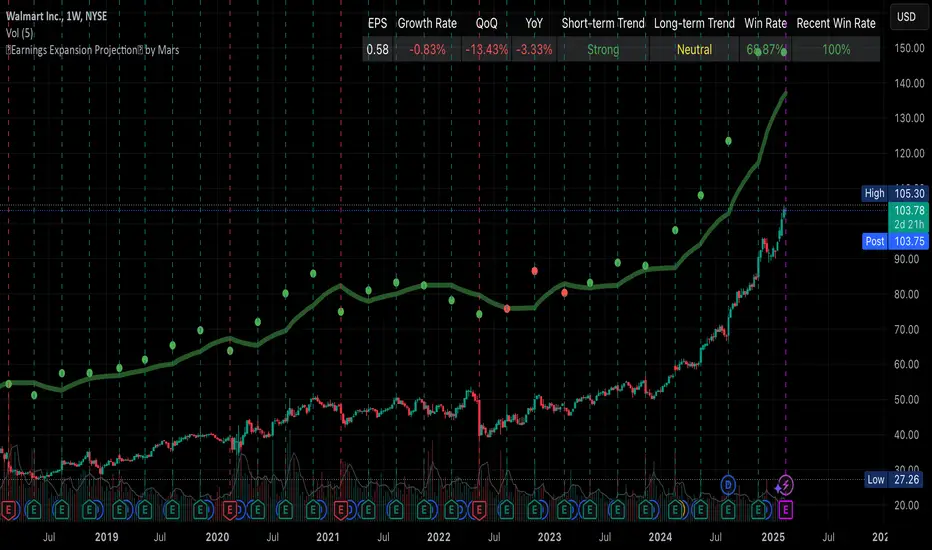Click the Growth Rate column header
The height and width of the screenshot is (550, 932).
tap(427, 23)
